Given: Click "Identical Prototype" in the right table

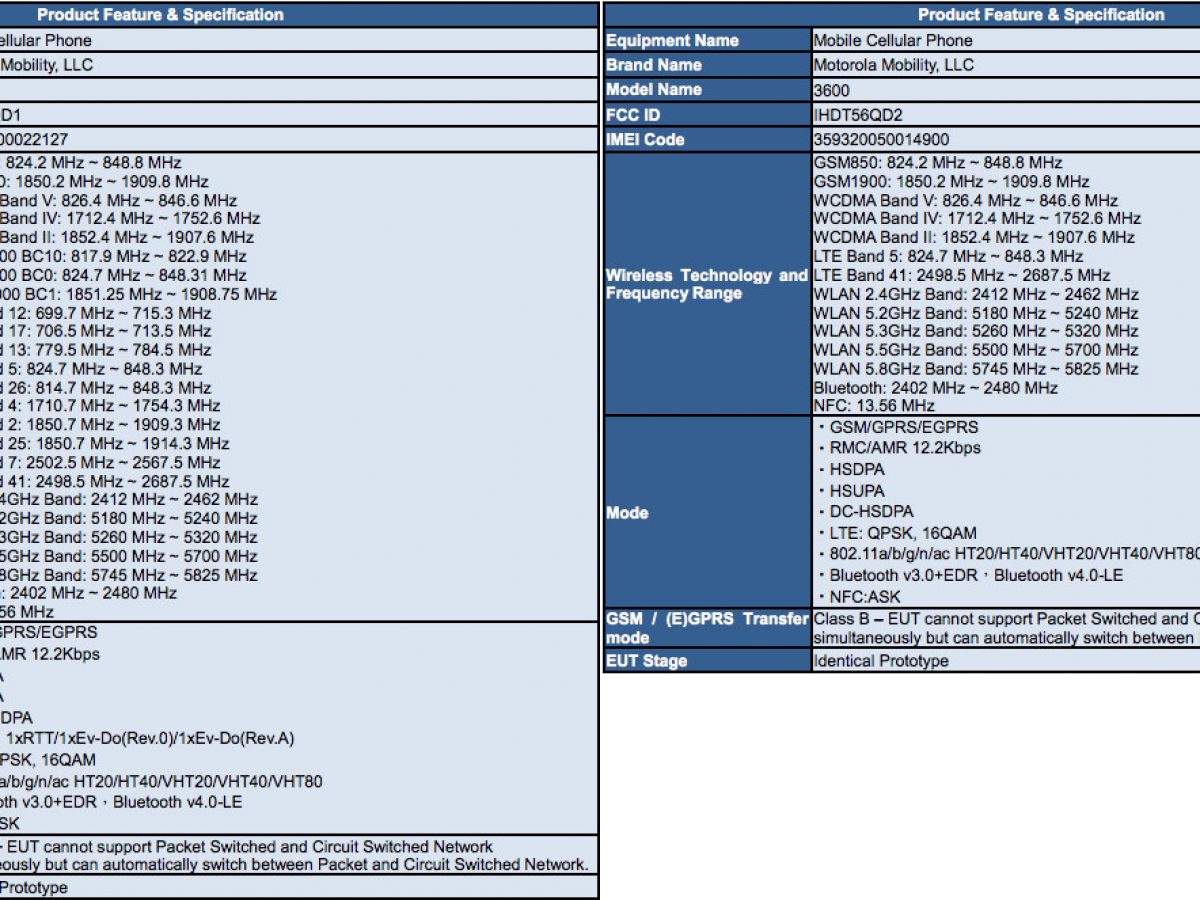Looking at the screenshot, I should (x=880, y=661).
